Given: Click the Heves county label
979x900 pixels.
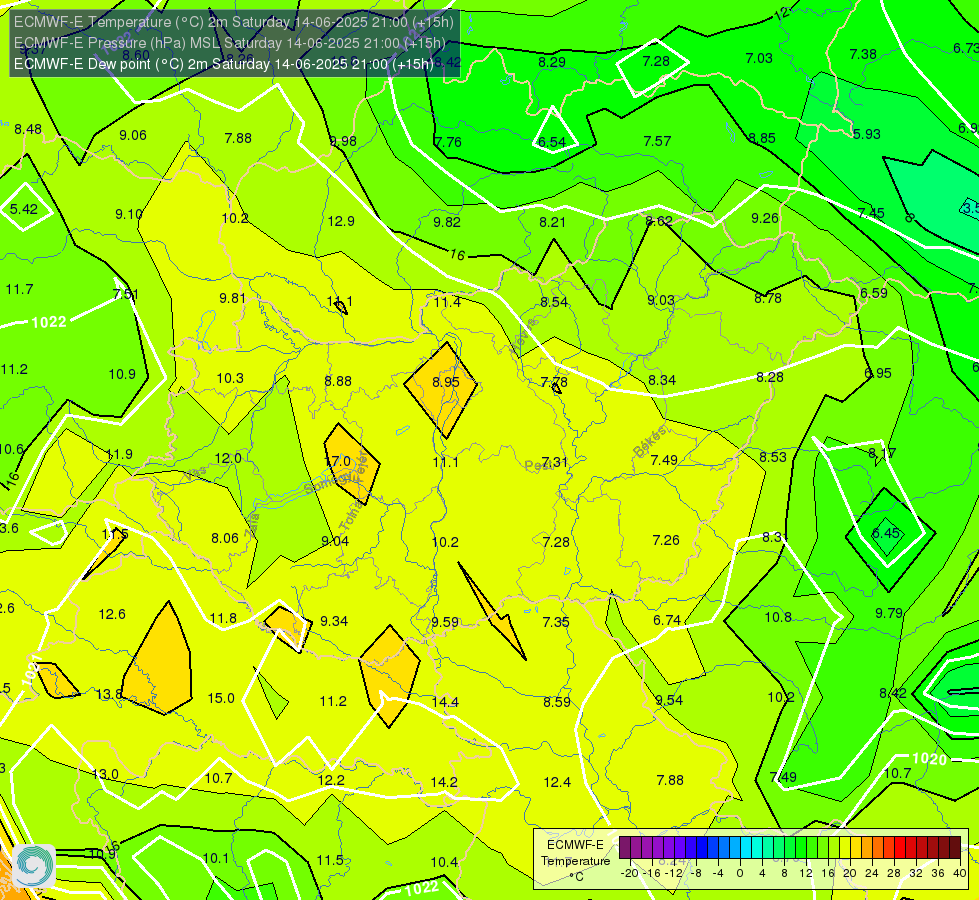Looking at the screenshot, I should pos(523,337).
